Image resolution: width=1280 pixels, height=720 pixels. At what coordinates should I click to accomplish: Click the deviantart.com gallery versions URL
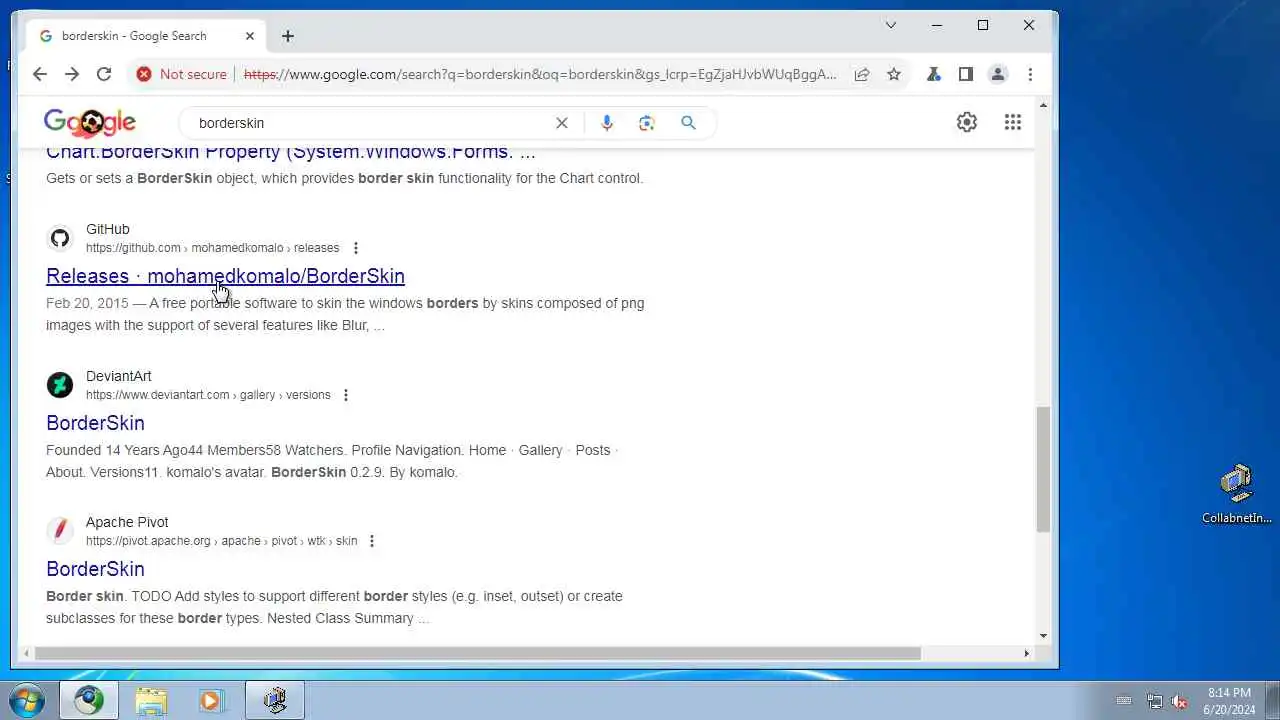[208, 395]
